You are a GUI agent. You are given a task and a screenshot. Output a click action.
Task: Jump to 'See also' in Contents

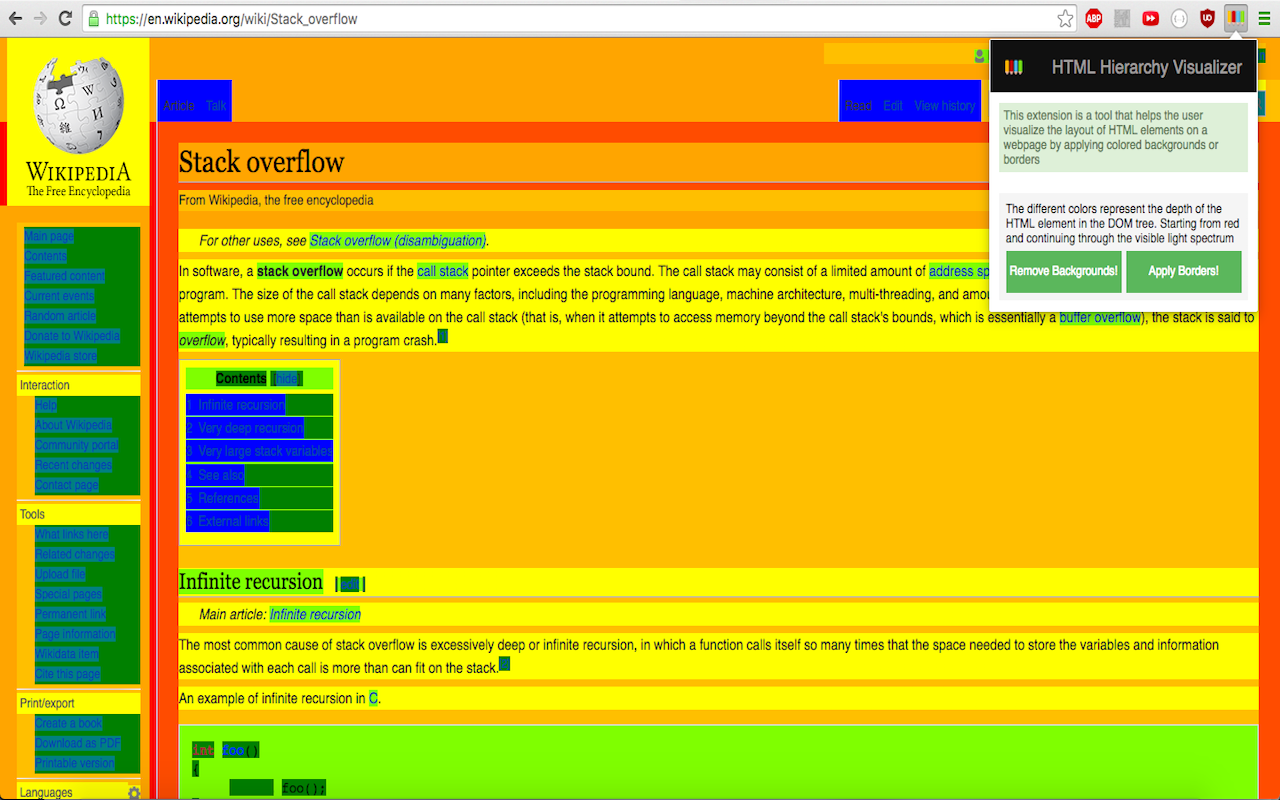[x=215, y=475]
